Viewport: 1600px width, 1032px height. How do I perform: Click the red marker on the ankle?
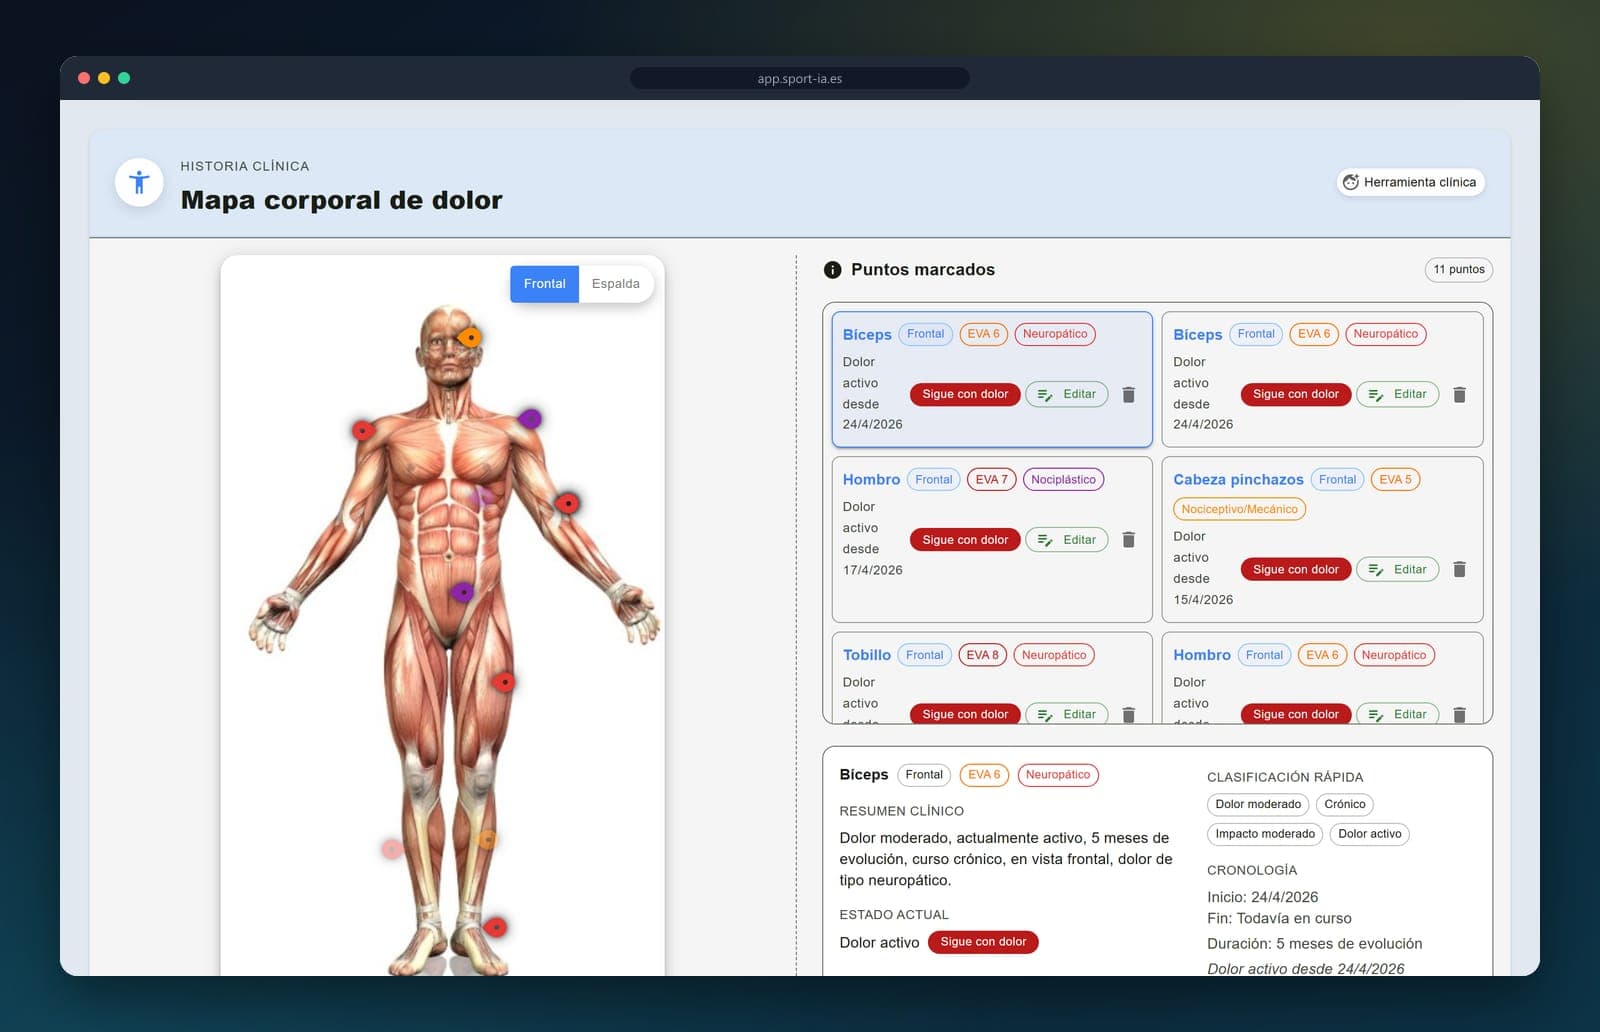(495, 927)
